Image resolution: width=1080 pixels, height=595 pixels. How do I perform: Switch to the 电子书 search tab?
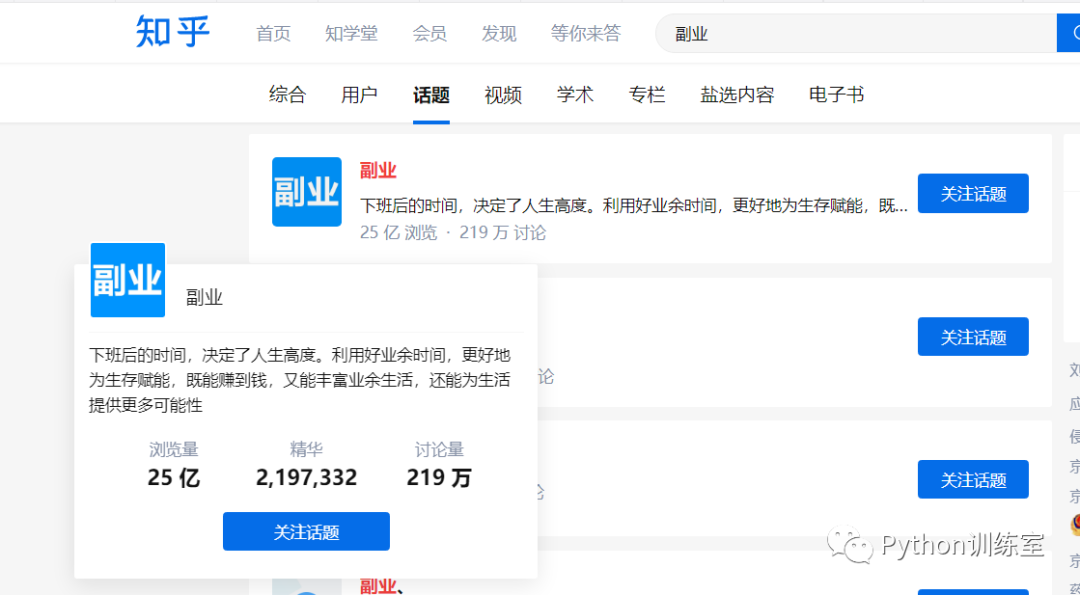point(836,94)
